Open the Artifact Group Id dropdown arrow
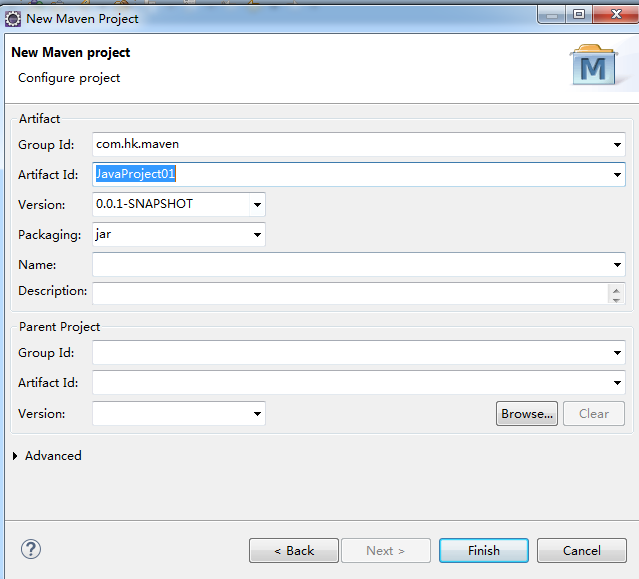639x579 pixels. click(x=617, y=145)
